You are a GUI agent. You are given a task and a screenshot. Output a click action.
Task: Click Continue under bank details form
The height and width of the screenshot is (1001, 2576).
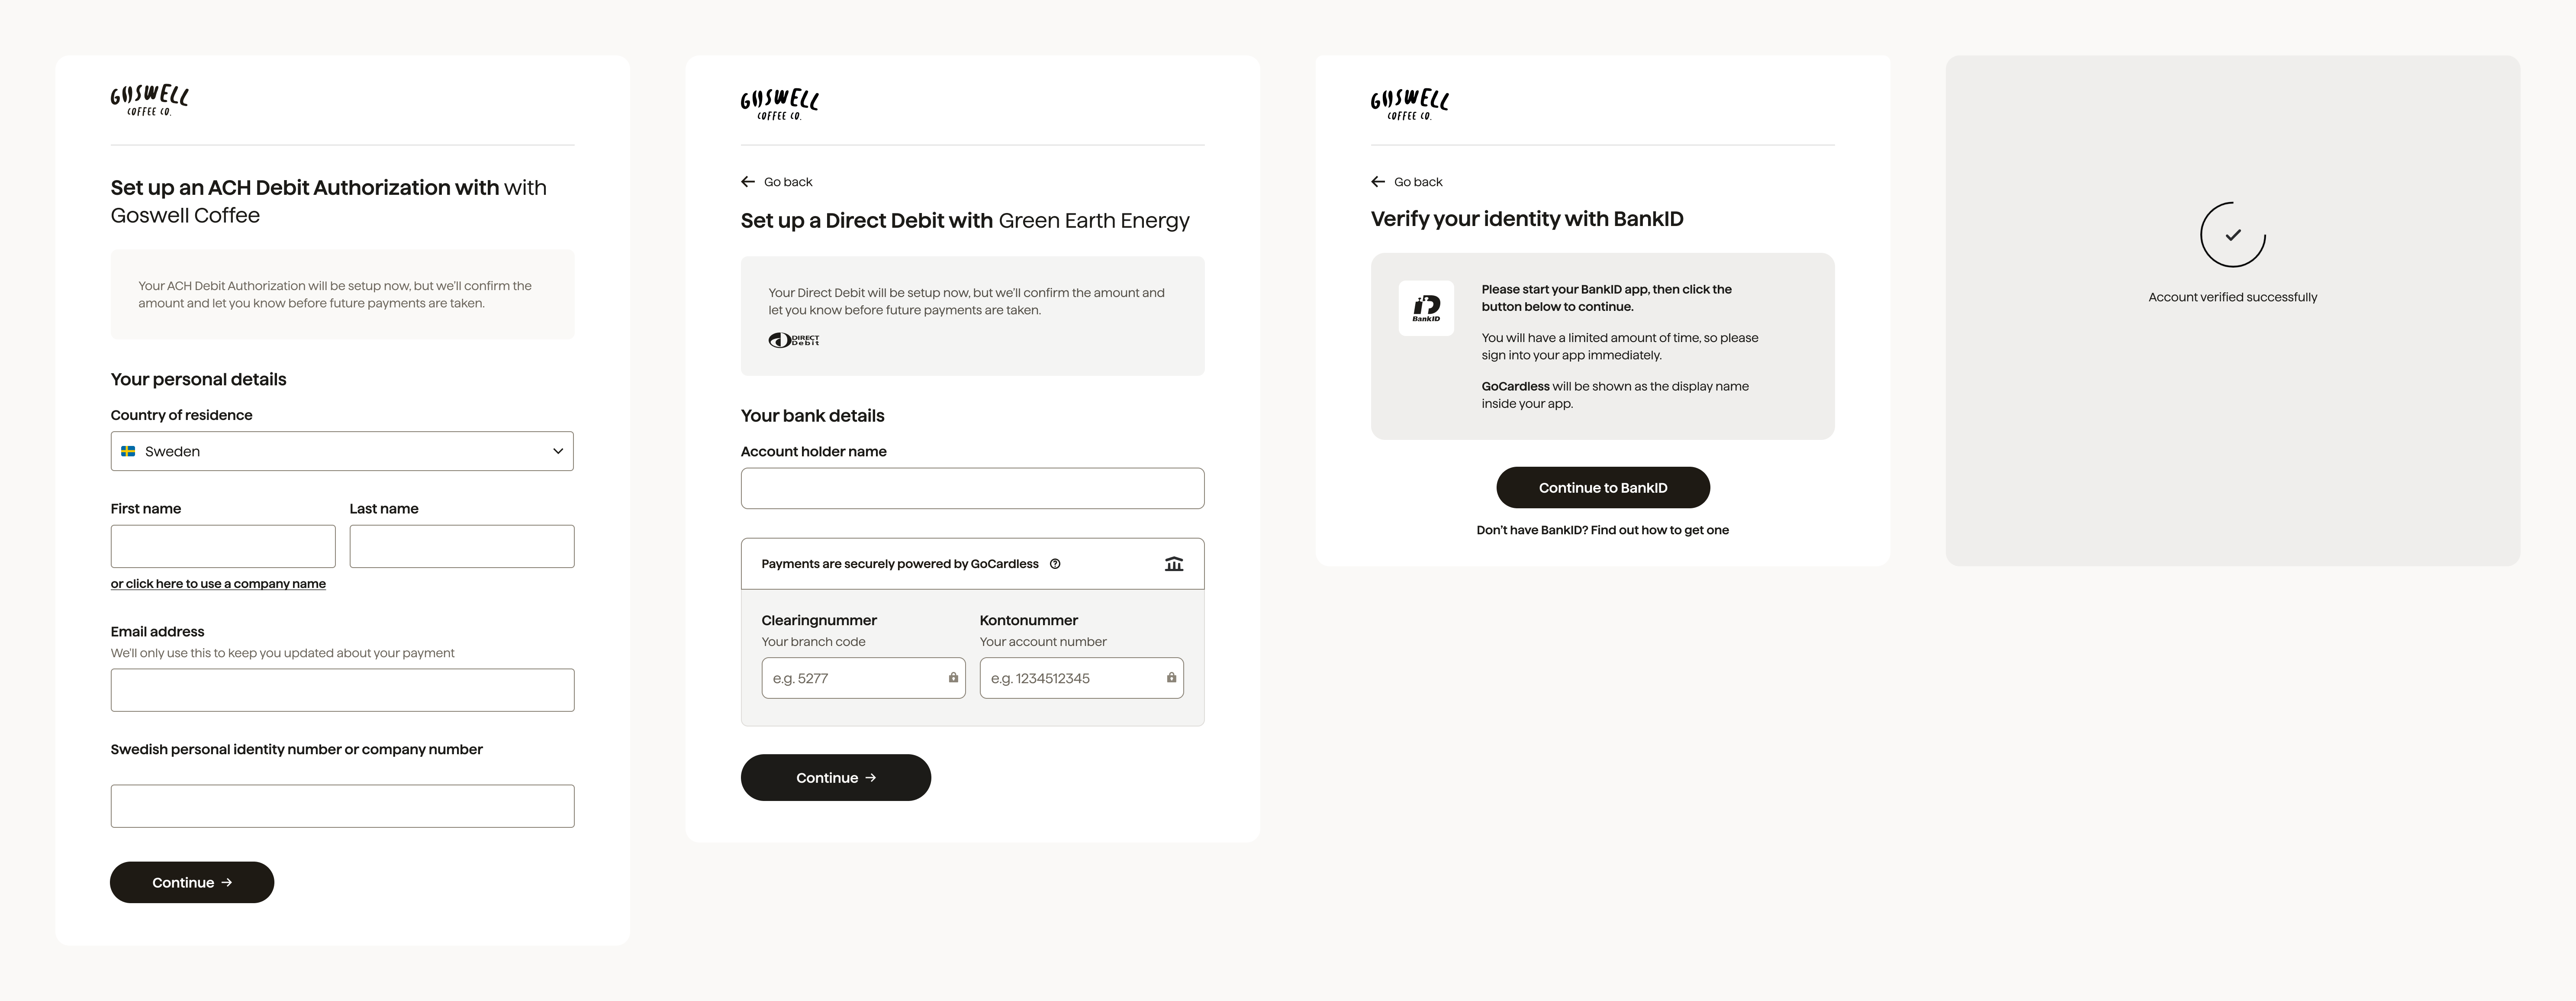[x=836, y=778]
